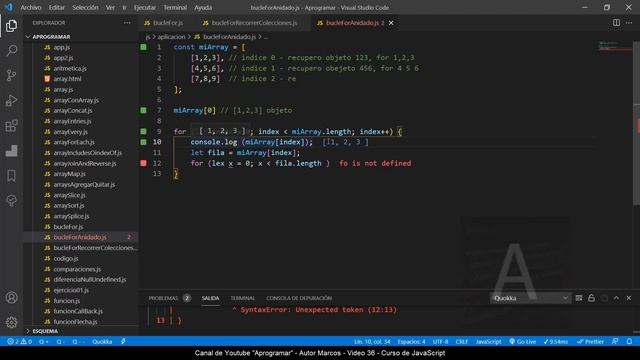This screenshot has height=360, width=640.
Task: Click the Prettier status bar item
Action: (x=590, y=342)
